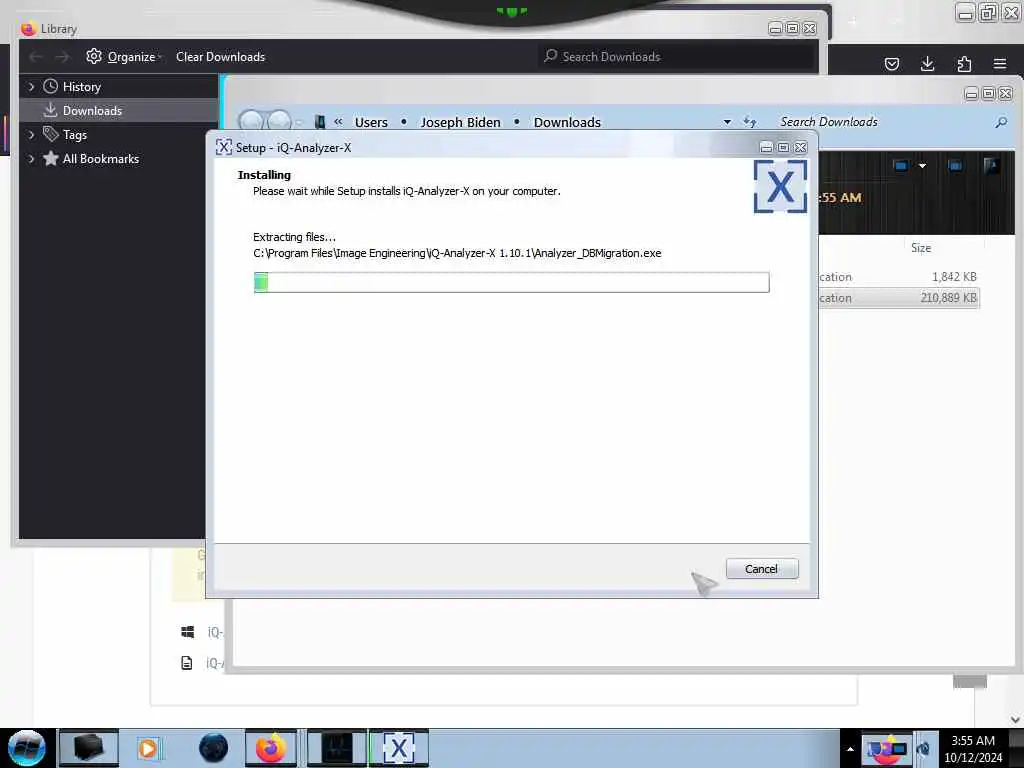Expand the Tags tree item
This screenshot has height=768, width=1024.
[x=31, y=135]
